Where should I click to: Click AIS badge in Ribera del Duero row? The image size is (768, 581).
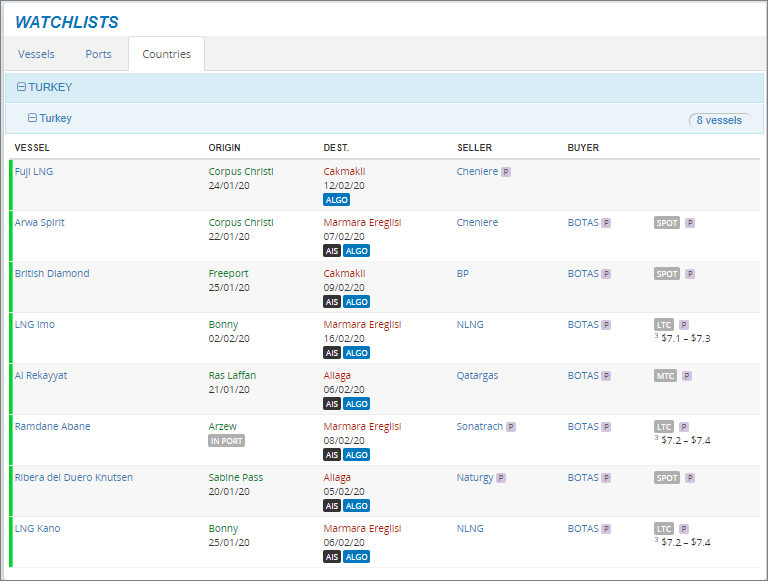click(332, 506)
